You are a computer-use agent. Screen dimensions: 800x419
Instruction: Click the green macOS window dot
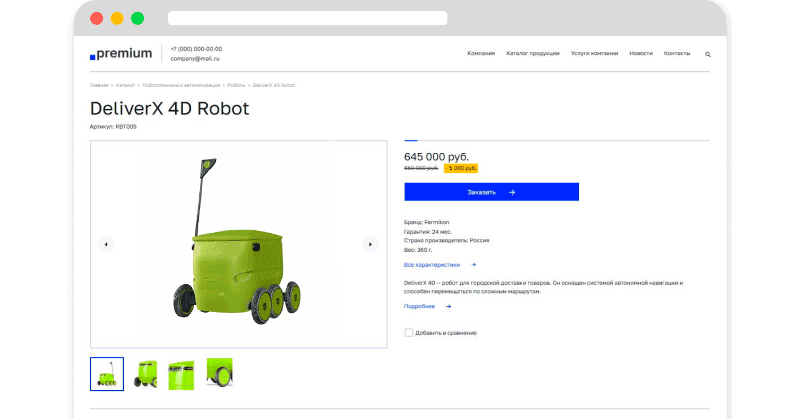(x=137, y=18)
